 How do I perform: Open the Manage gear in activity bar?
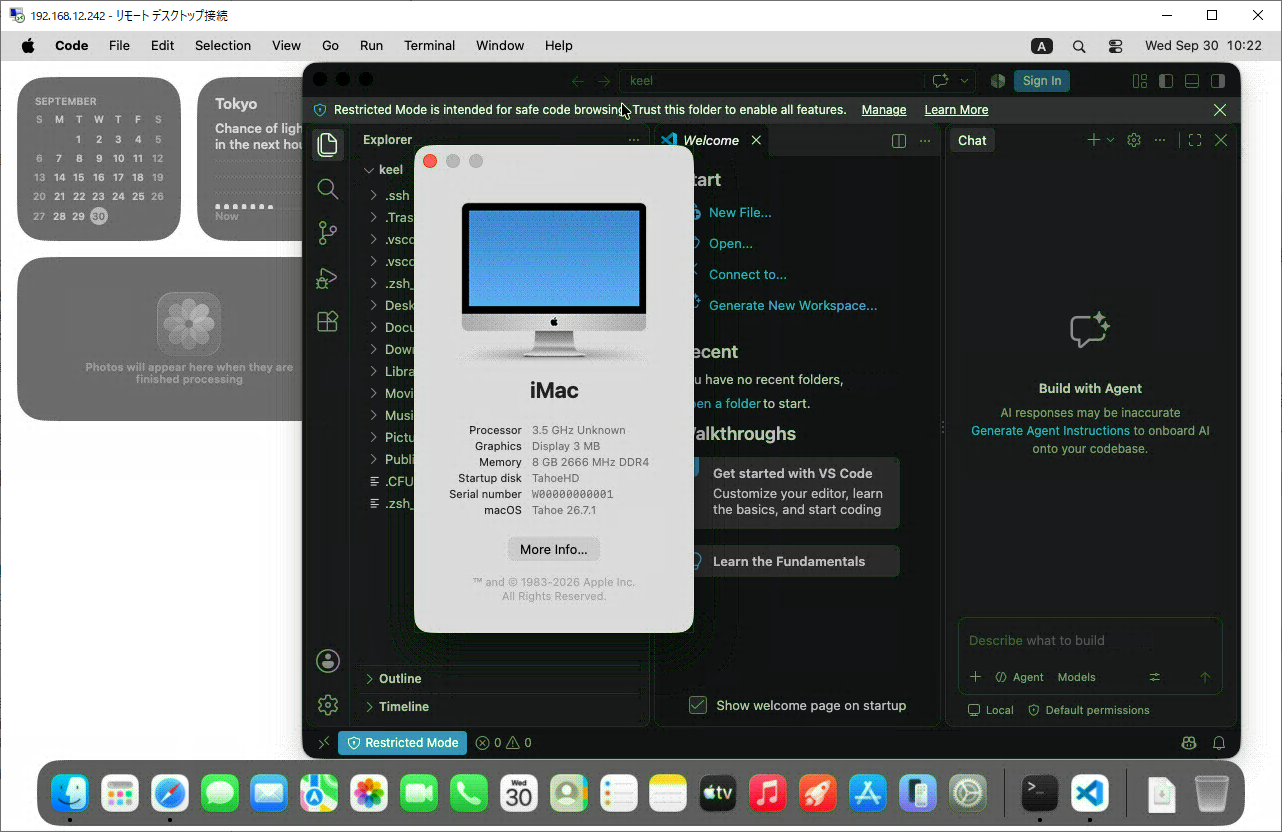click(327, 705)
